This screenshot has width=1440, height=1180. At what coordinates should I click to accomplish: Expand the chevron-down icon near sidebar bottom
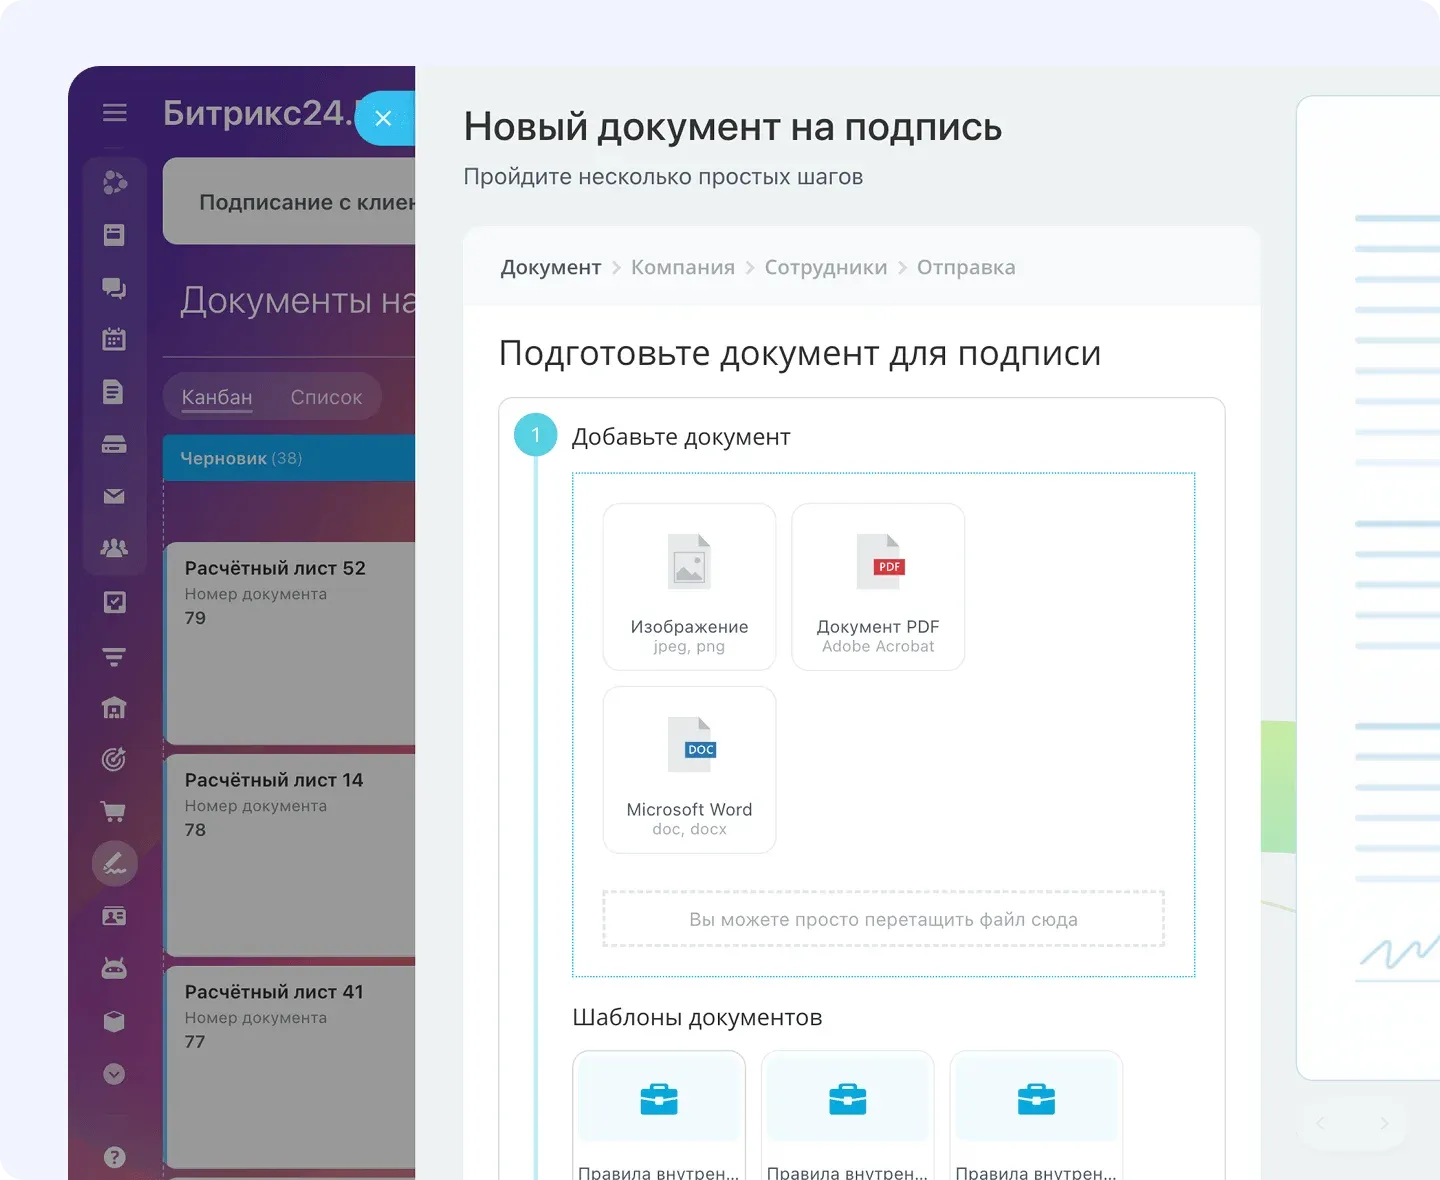pyautogui.click(x=114, y=1074)
